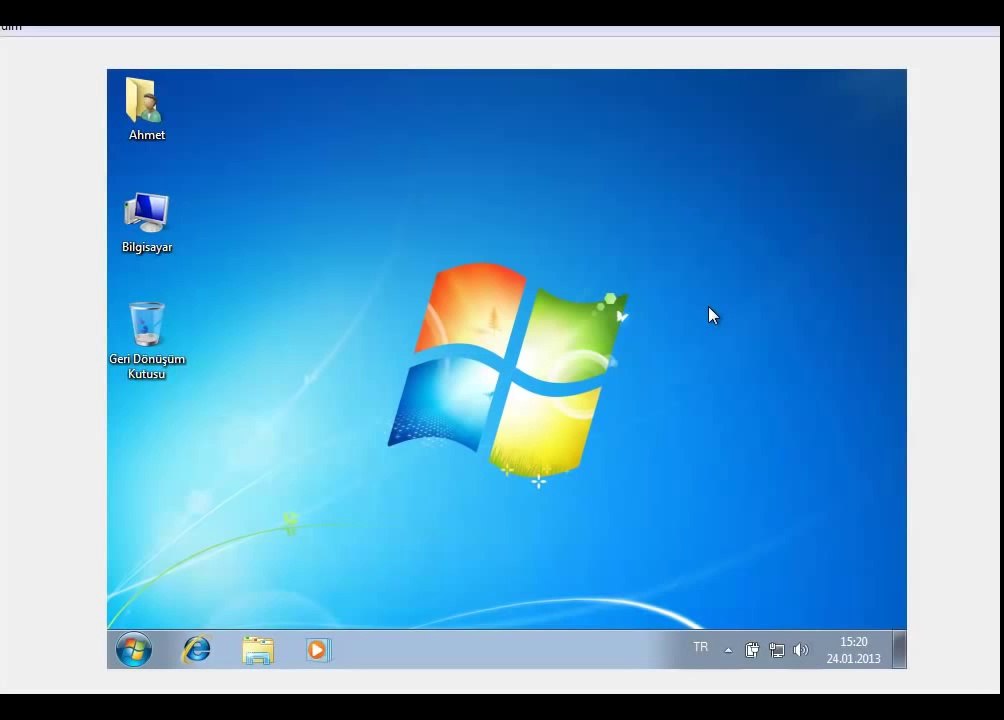Select the Bilgisayar desktop icon
This screenshot has height=720, width=1004.
pos(147,222)
